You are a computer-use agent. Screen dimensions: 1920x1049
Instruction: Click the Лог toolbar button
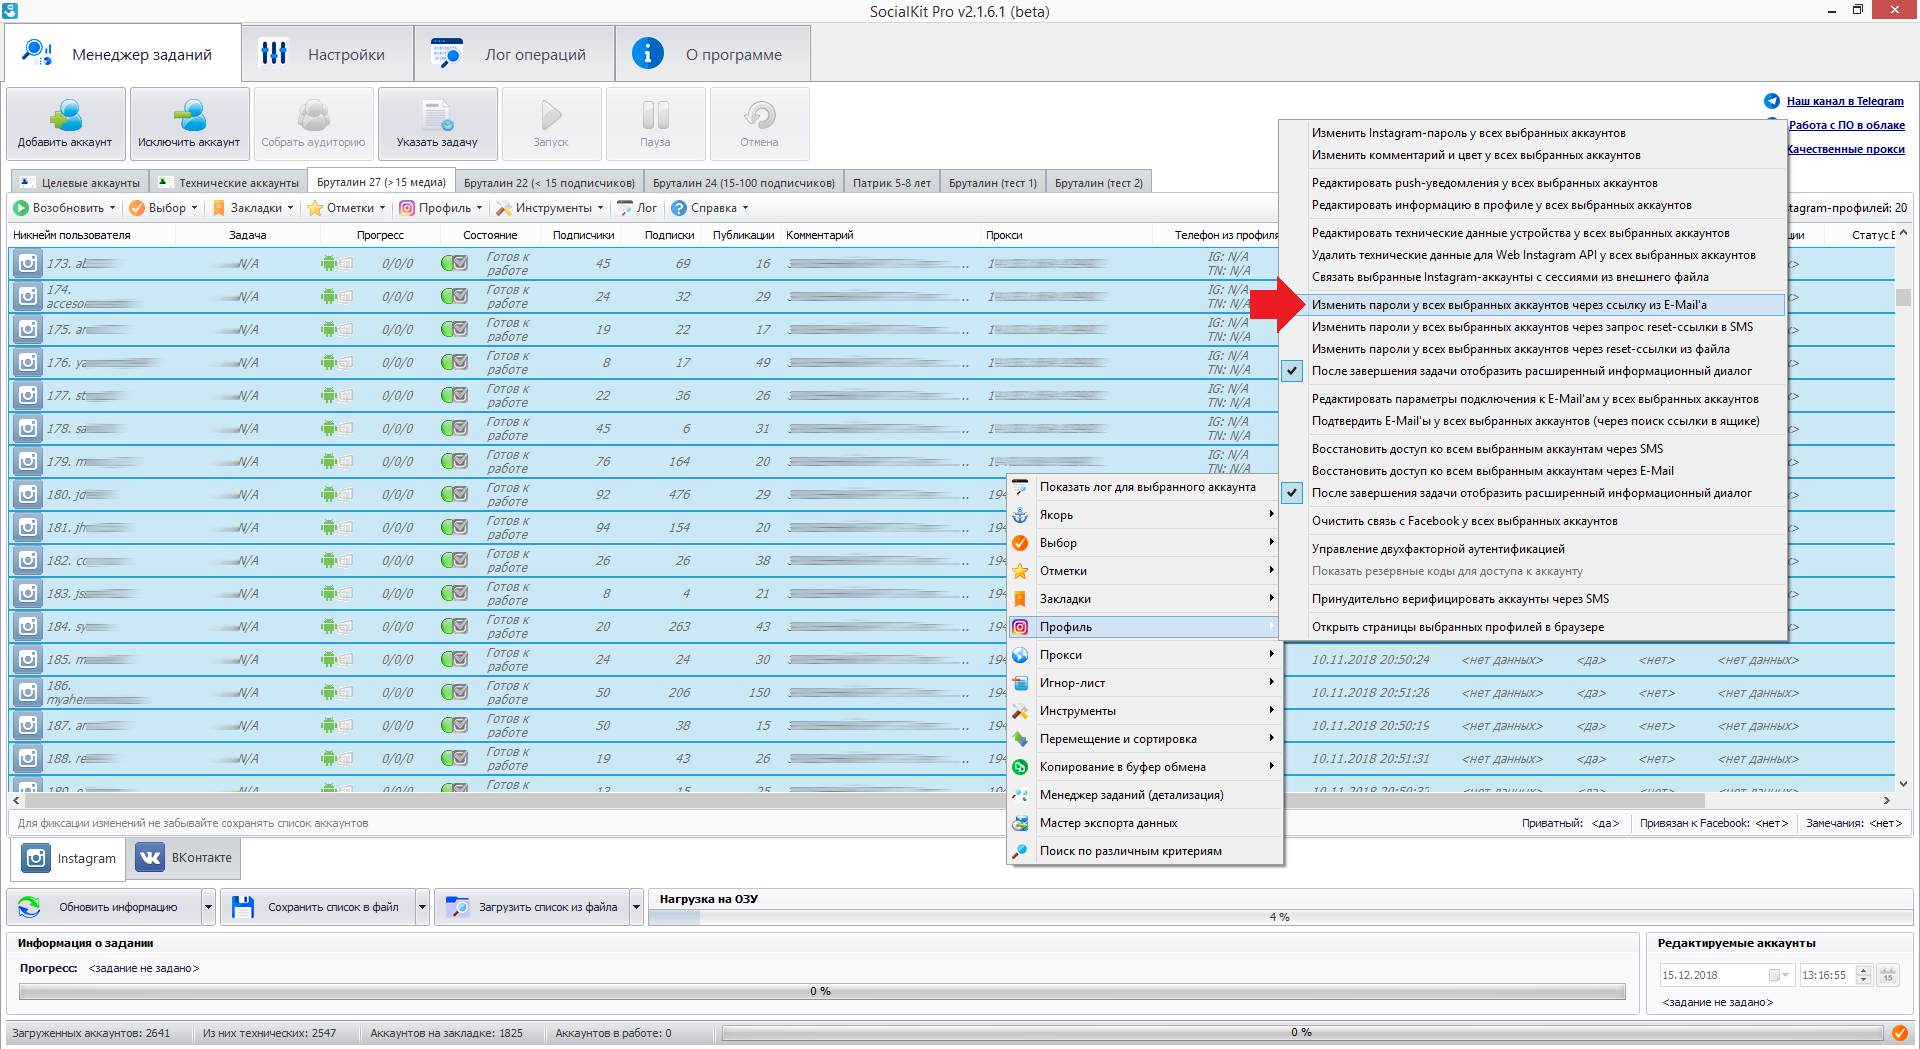[x=638, y=208]
